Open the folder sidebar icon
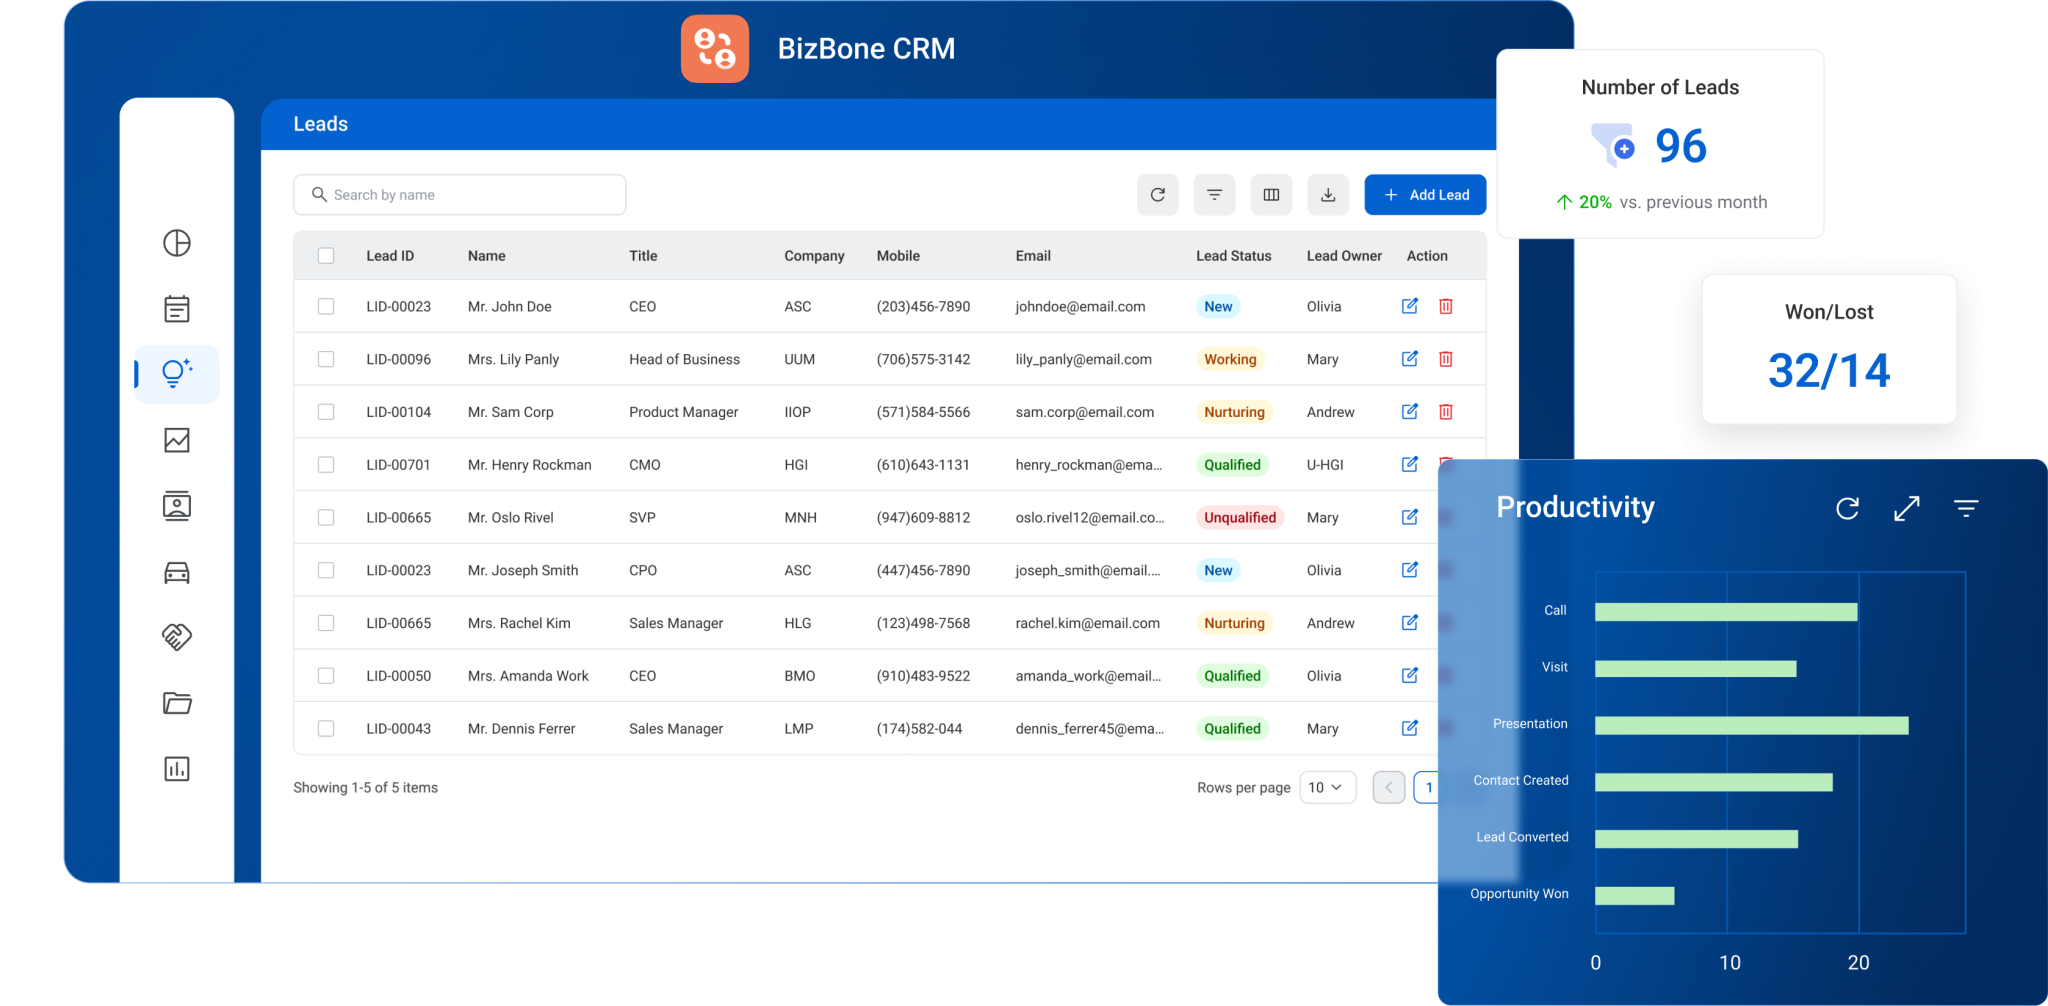The width and height of the screenshot is (2048, 1006). (177, 703)
